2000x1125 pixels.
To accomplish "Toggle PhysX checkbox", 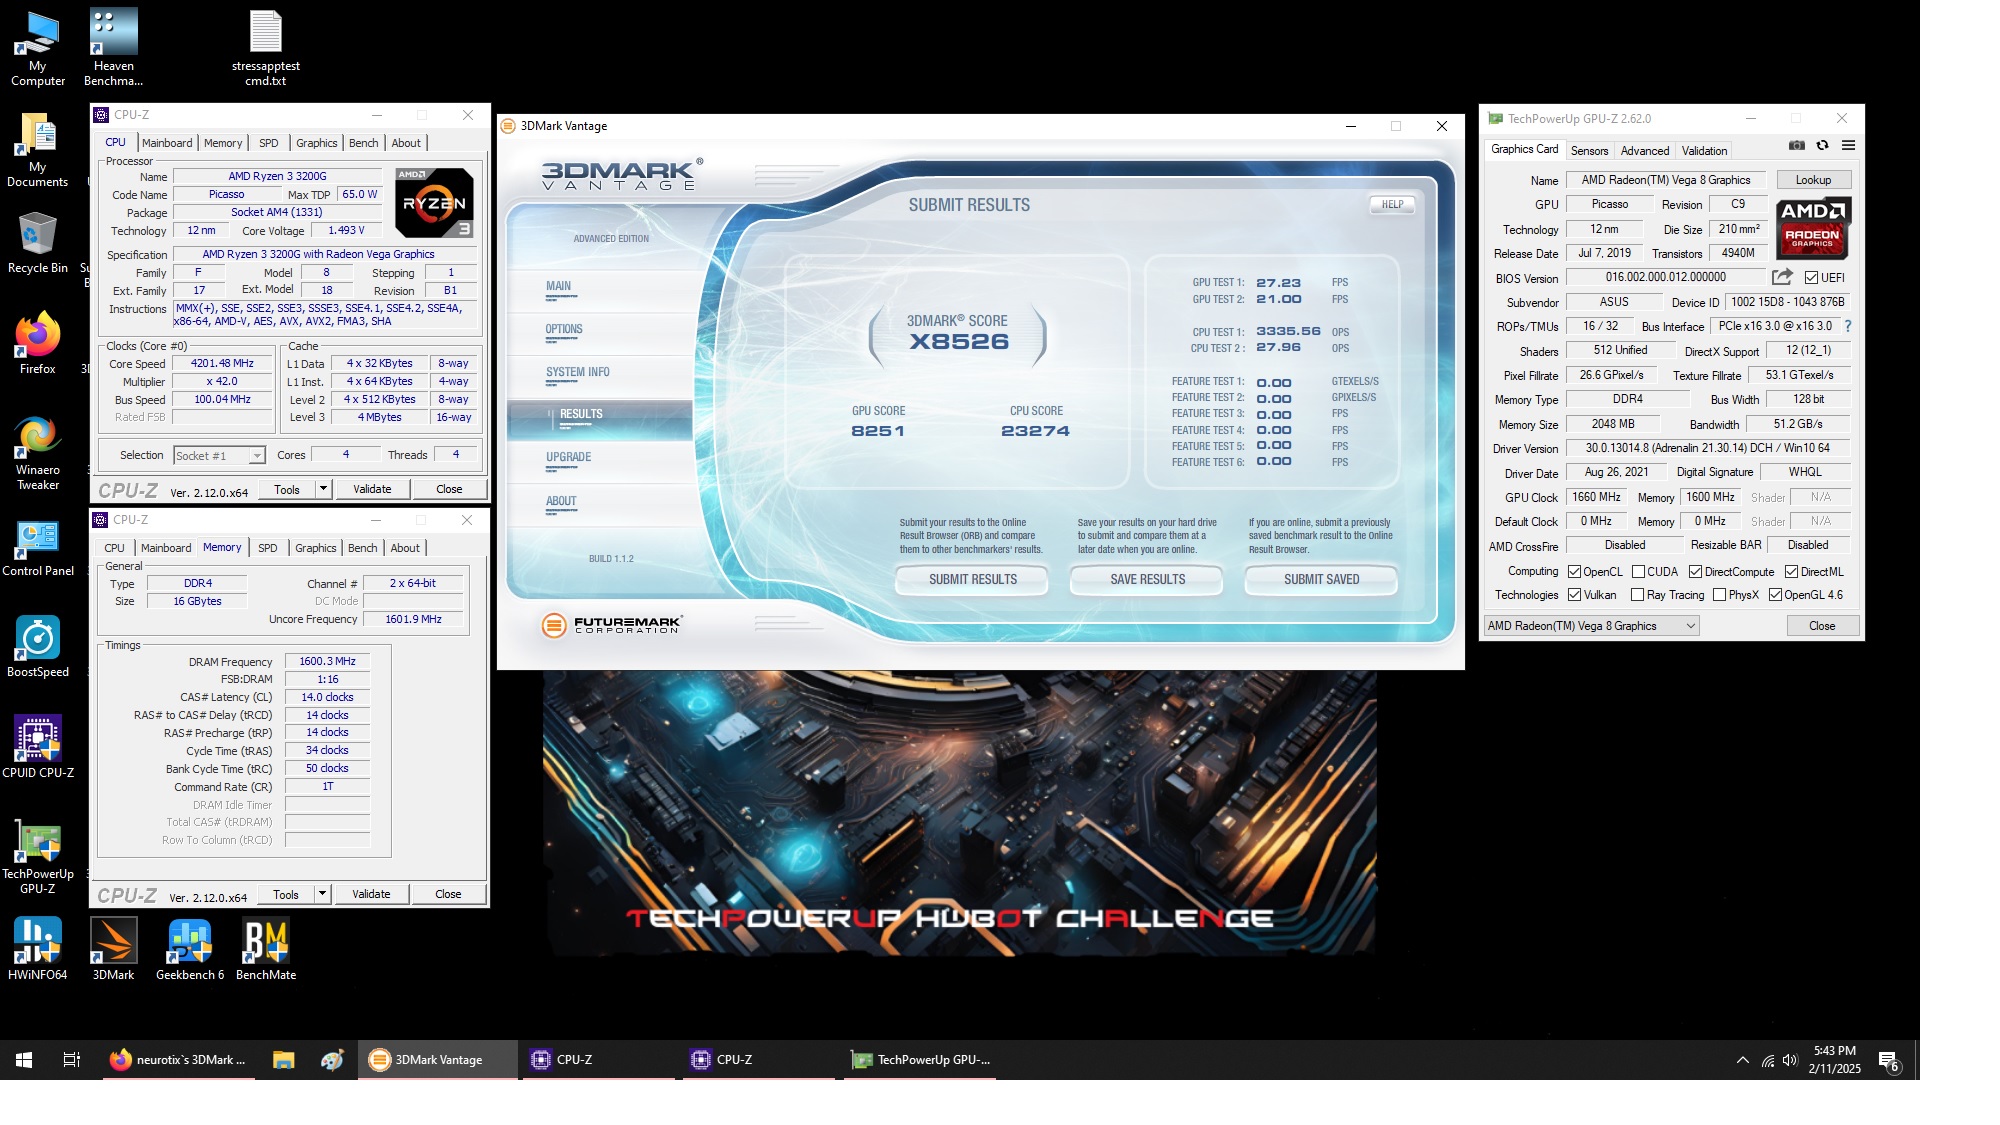I will pos(1719,595).
